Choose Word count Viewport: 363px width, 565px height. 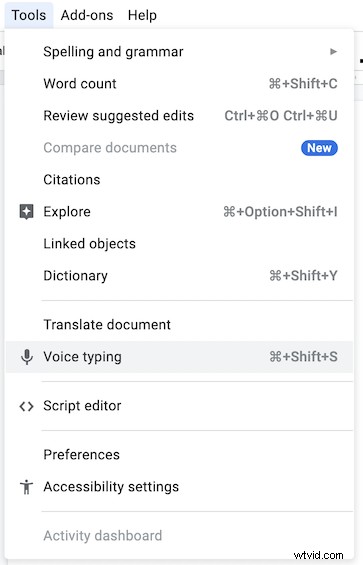[179, 84]
